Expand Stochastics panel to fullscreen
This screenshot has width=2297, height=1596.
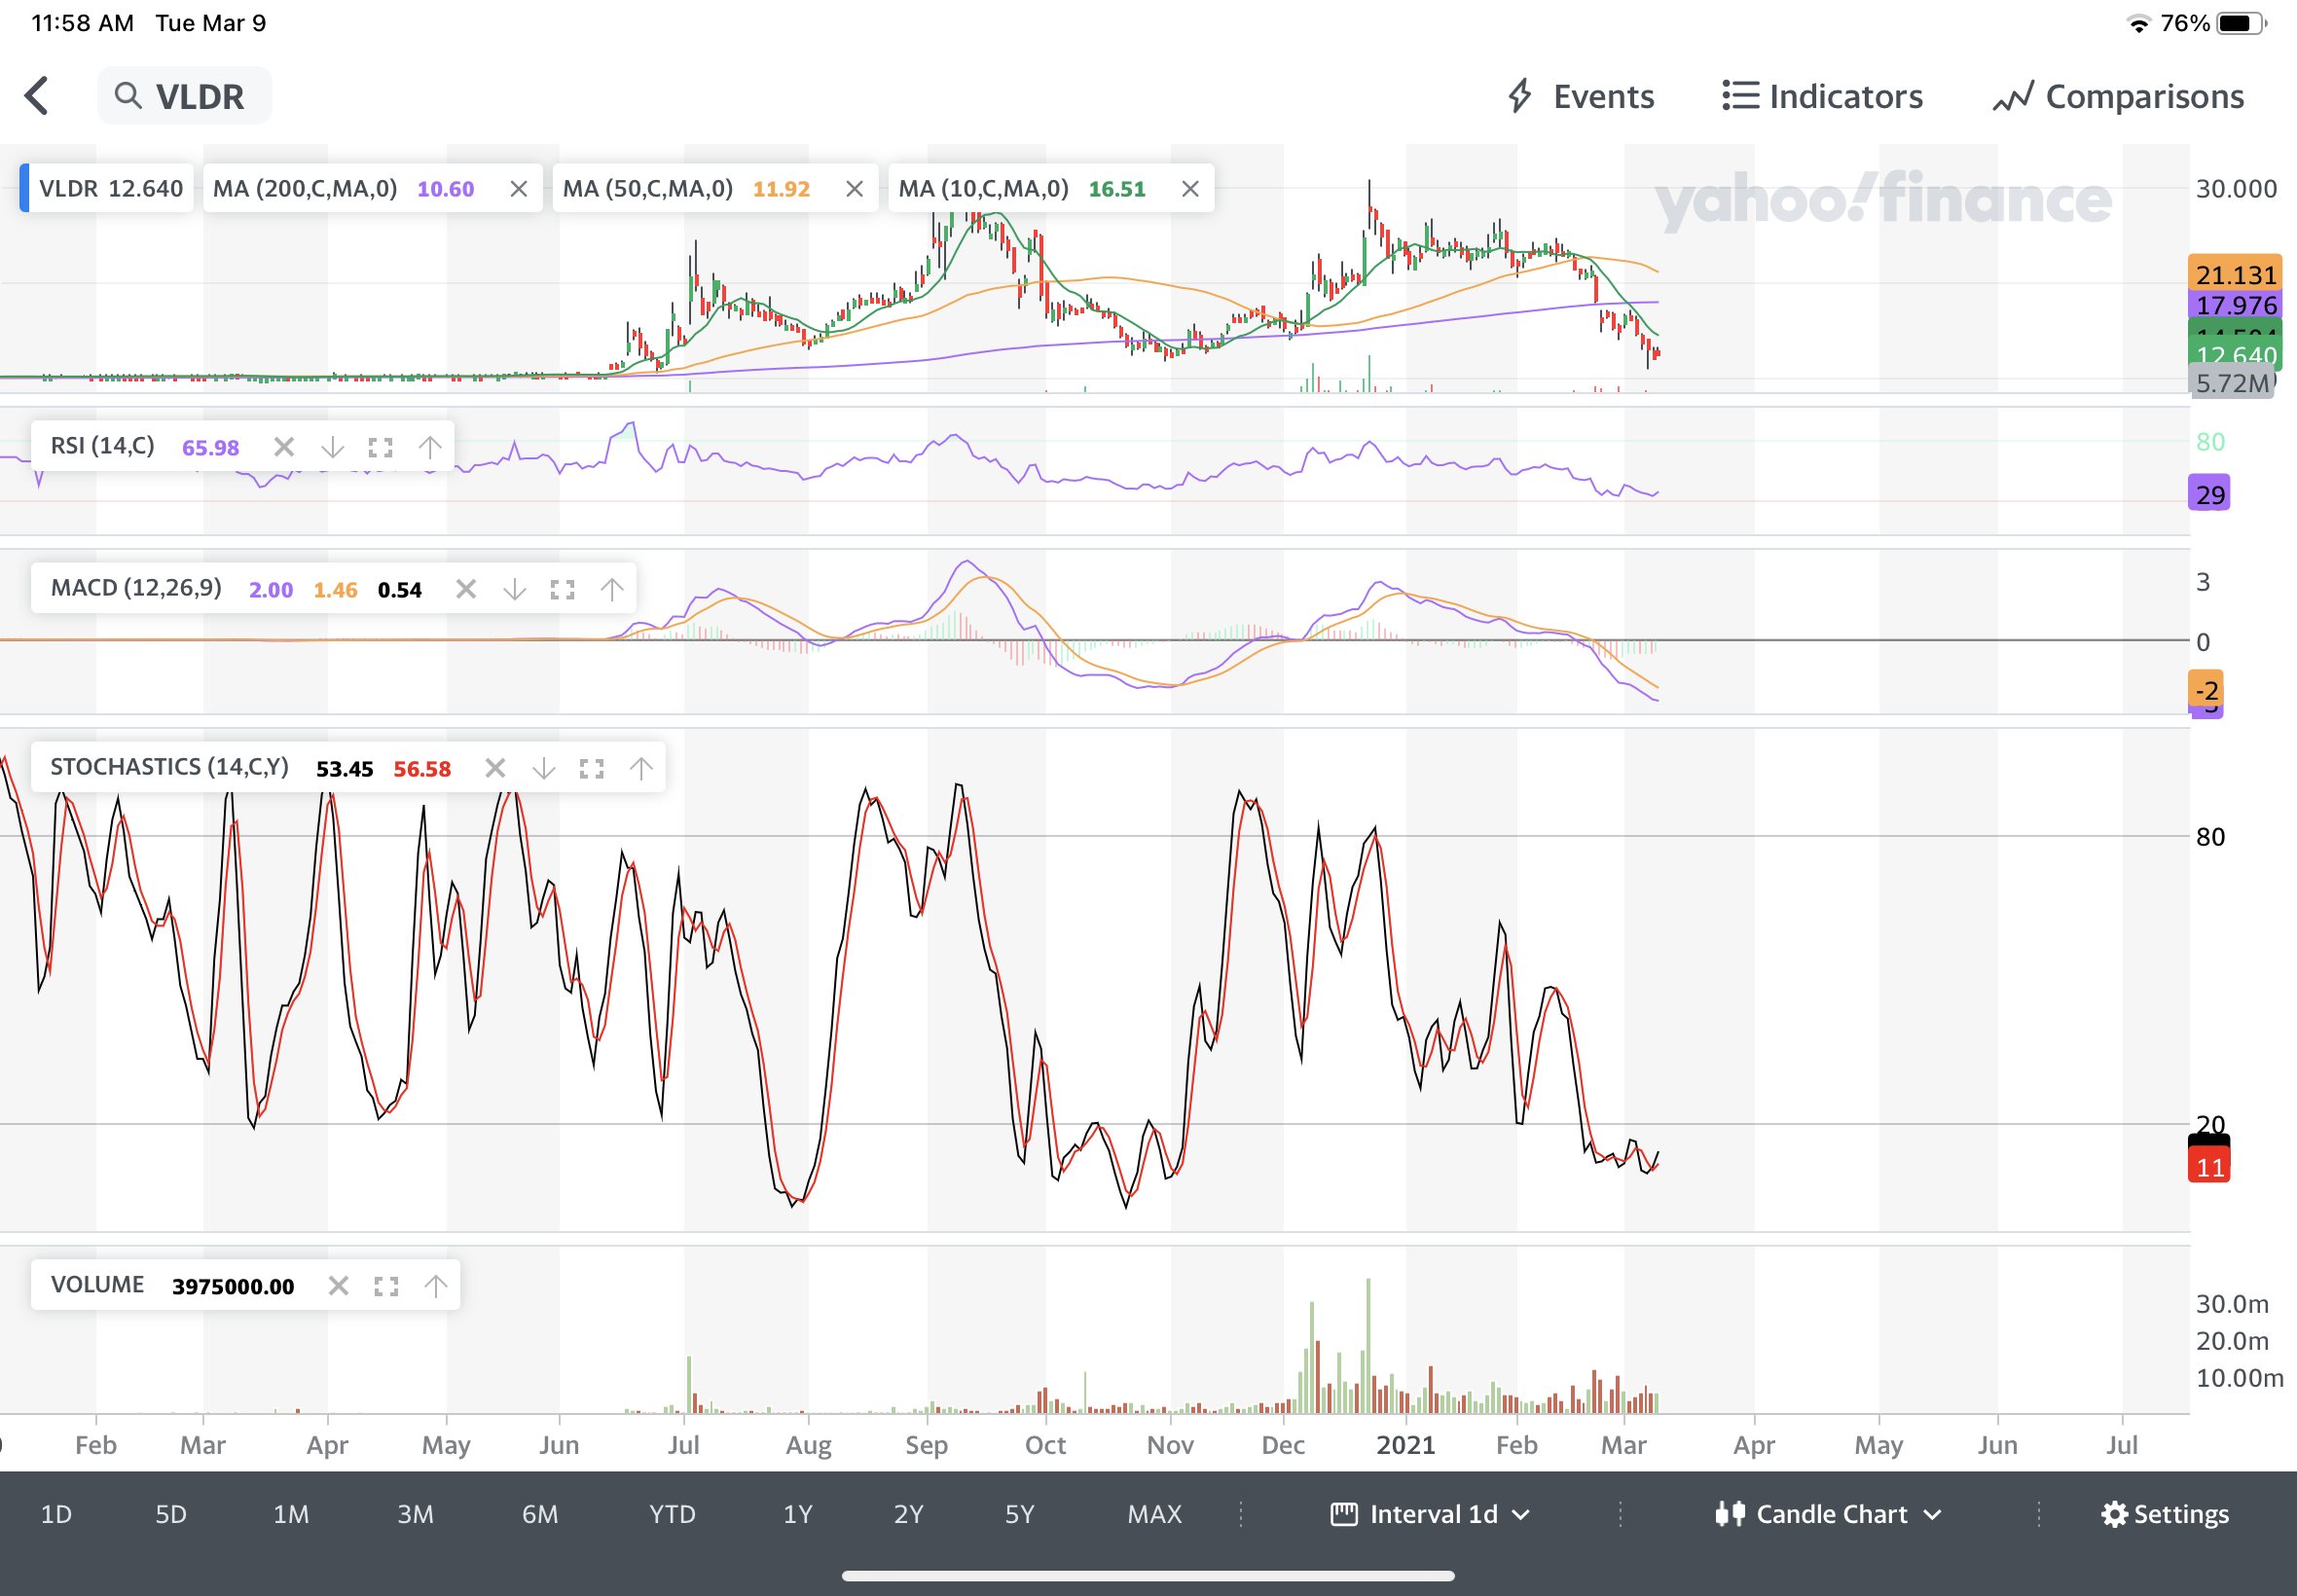tap(591, 768)
